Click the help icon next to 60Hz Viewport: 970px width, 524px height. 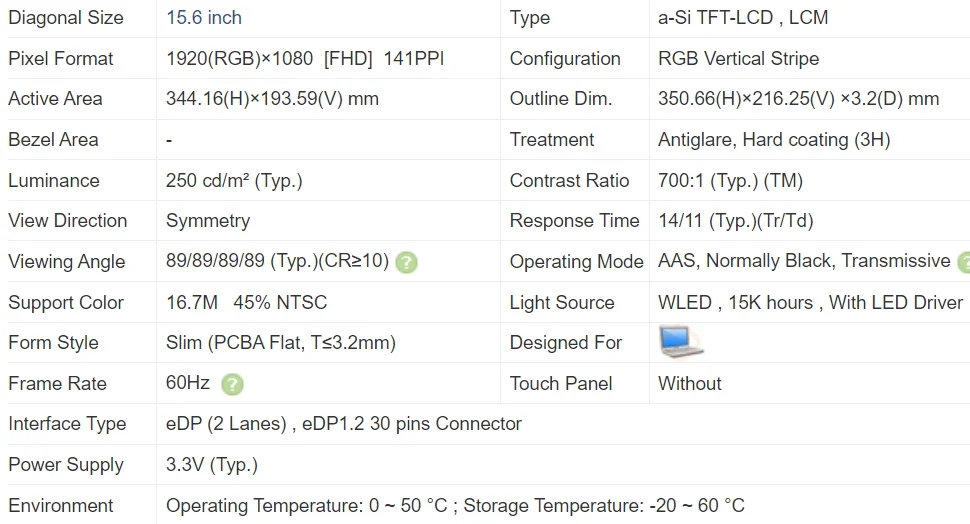tap(232, 385)
